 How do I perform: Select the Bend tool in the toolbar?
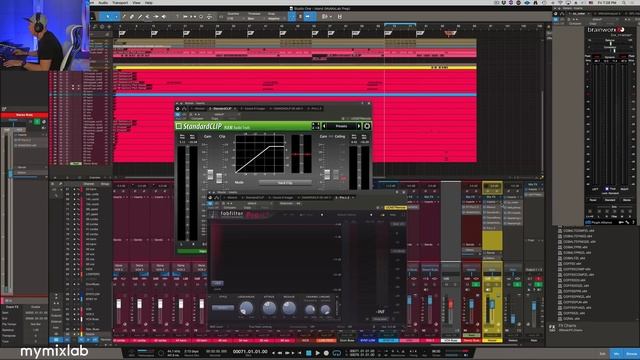pyautogui.click(x=156, y=17)
